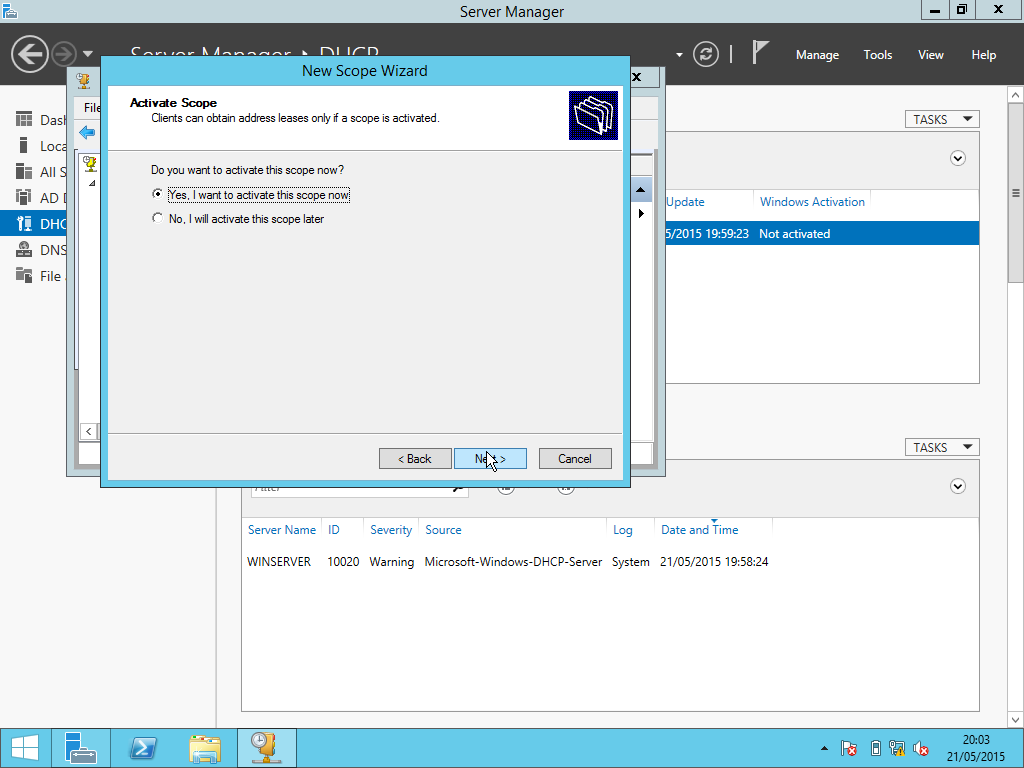Show hidden tray icons arrow
This screenshot has height=768, width=1024.
pyautogui.click(x=824, y=748)
